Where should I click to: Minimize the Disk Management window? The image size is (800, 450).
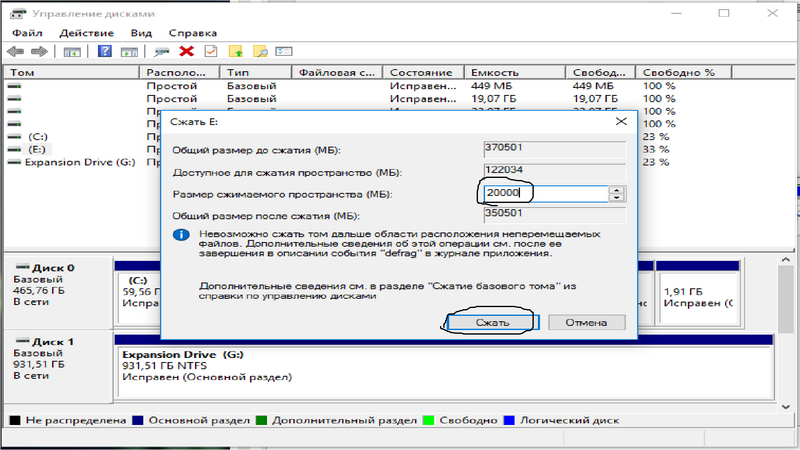pos(677,13)
